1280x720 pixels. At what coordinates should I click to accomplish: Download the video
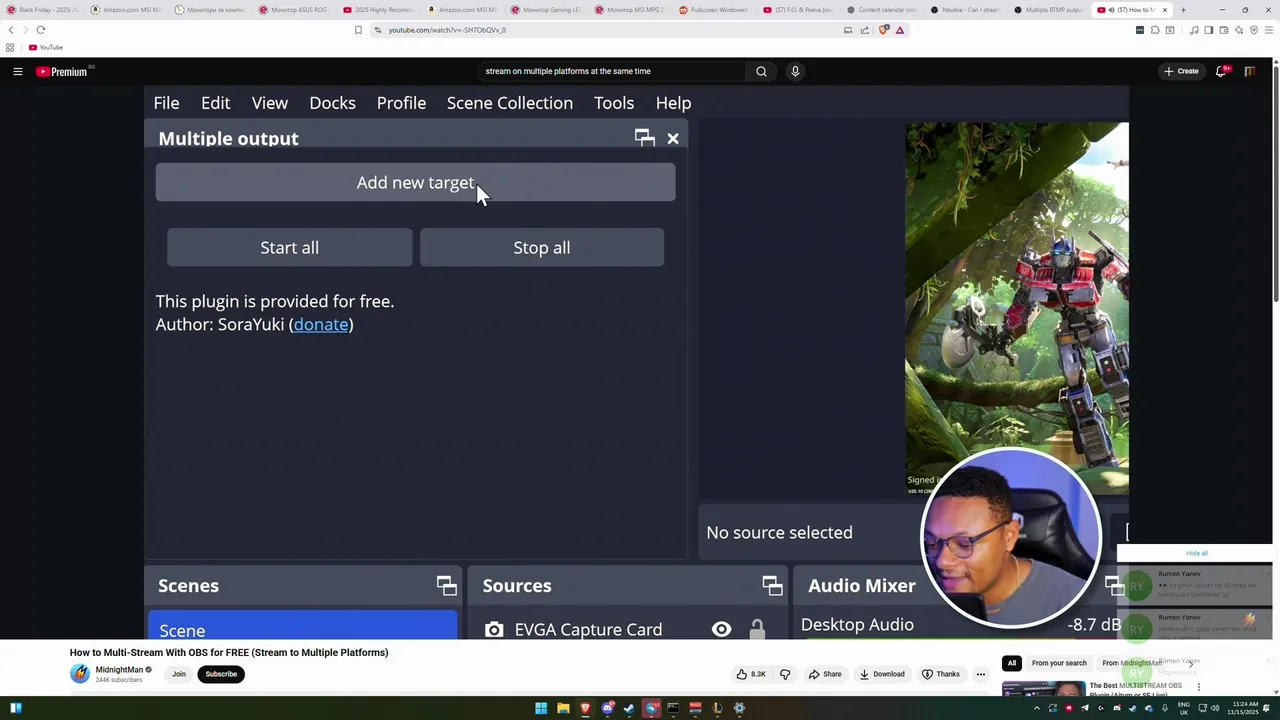coord(881,674)
